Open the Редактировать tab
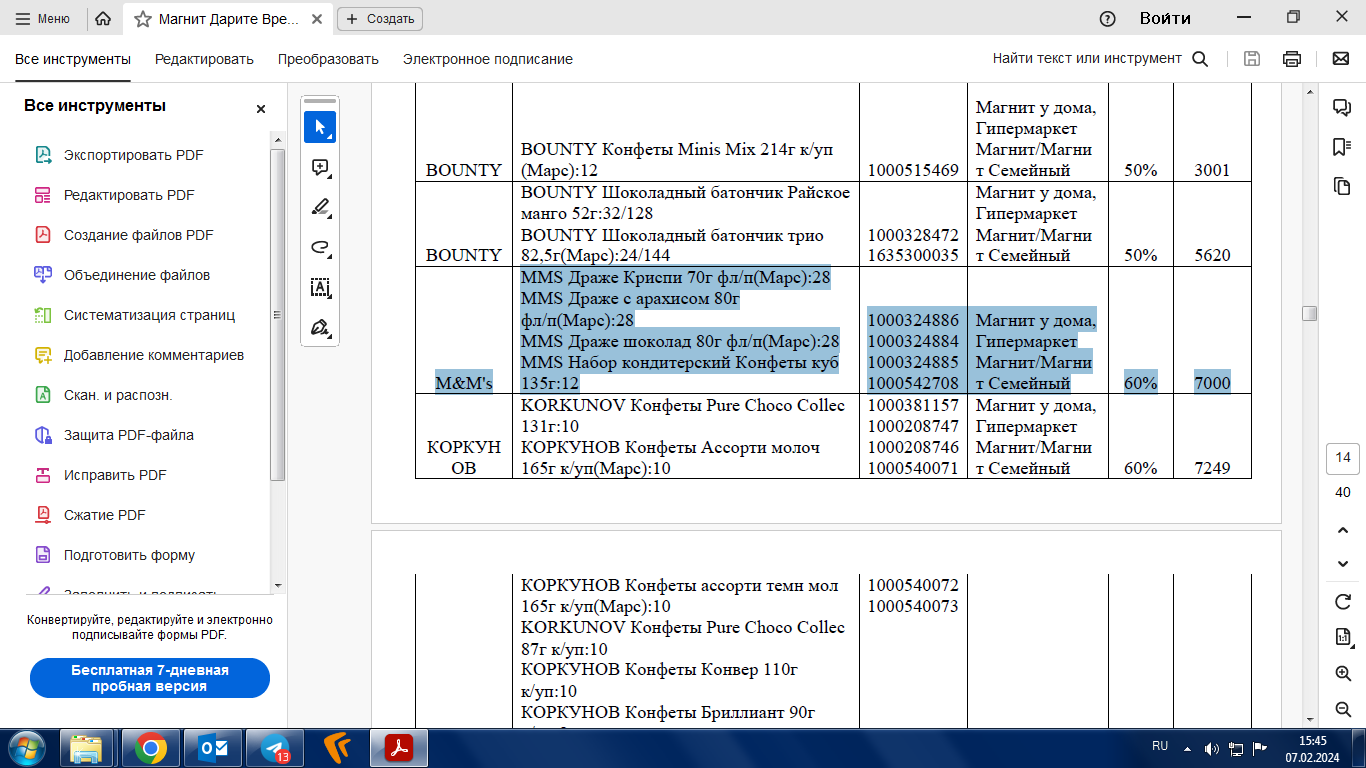This screenshot has width=1366, height=768. tap(204, 59)
